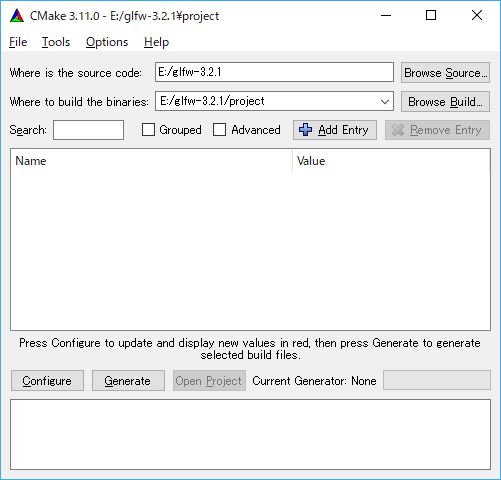The image size is (501, 480).
Task: Enable the Grouped checkbox
Action: click(148, 130)
